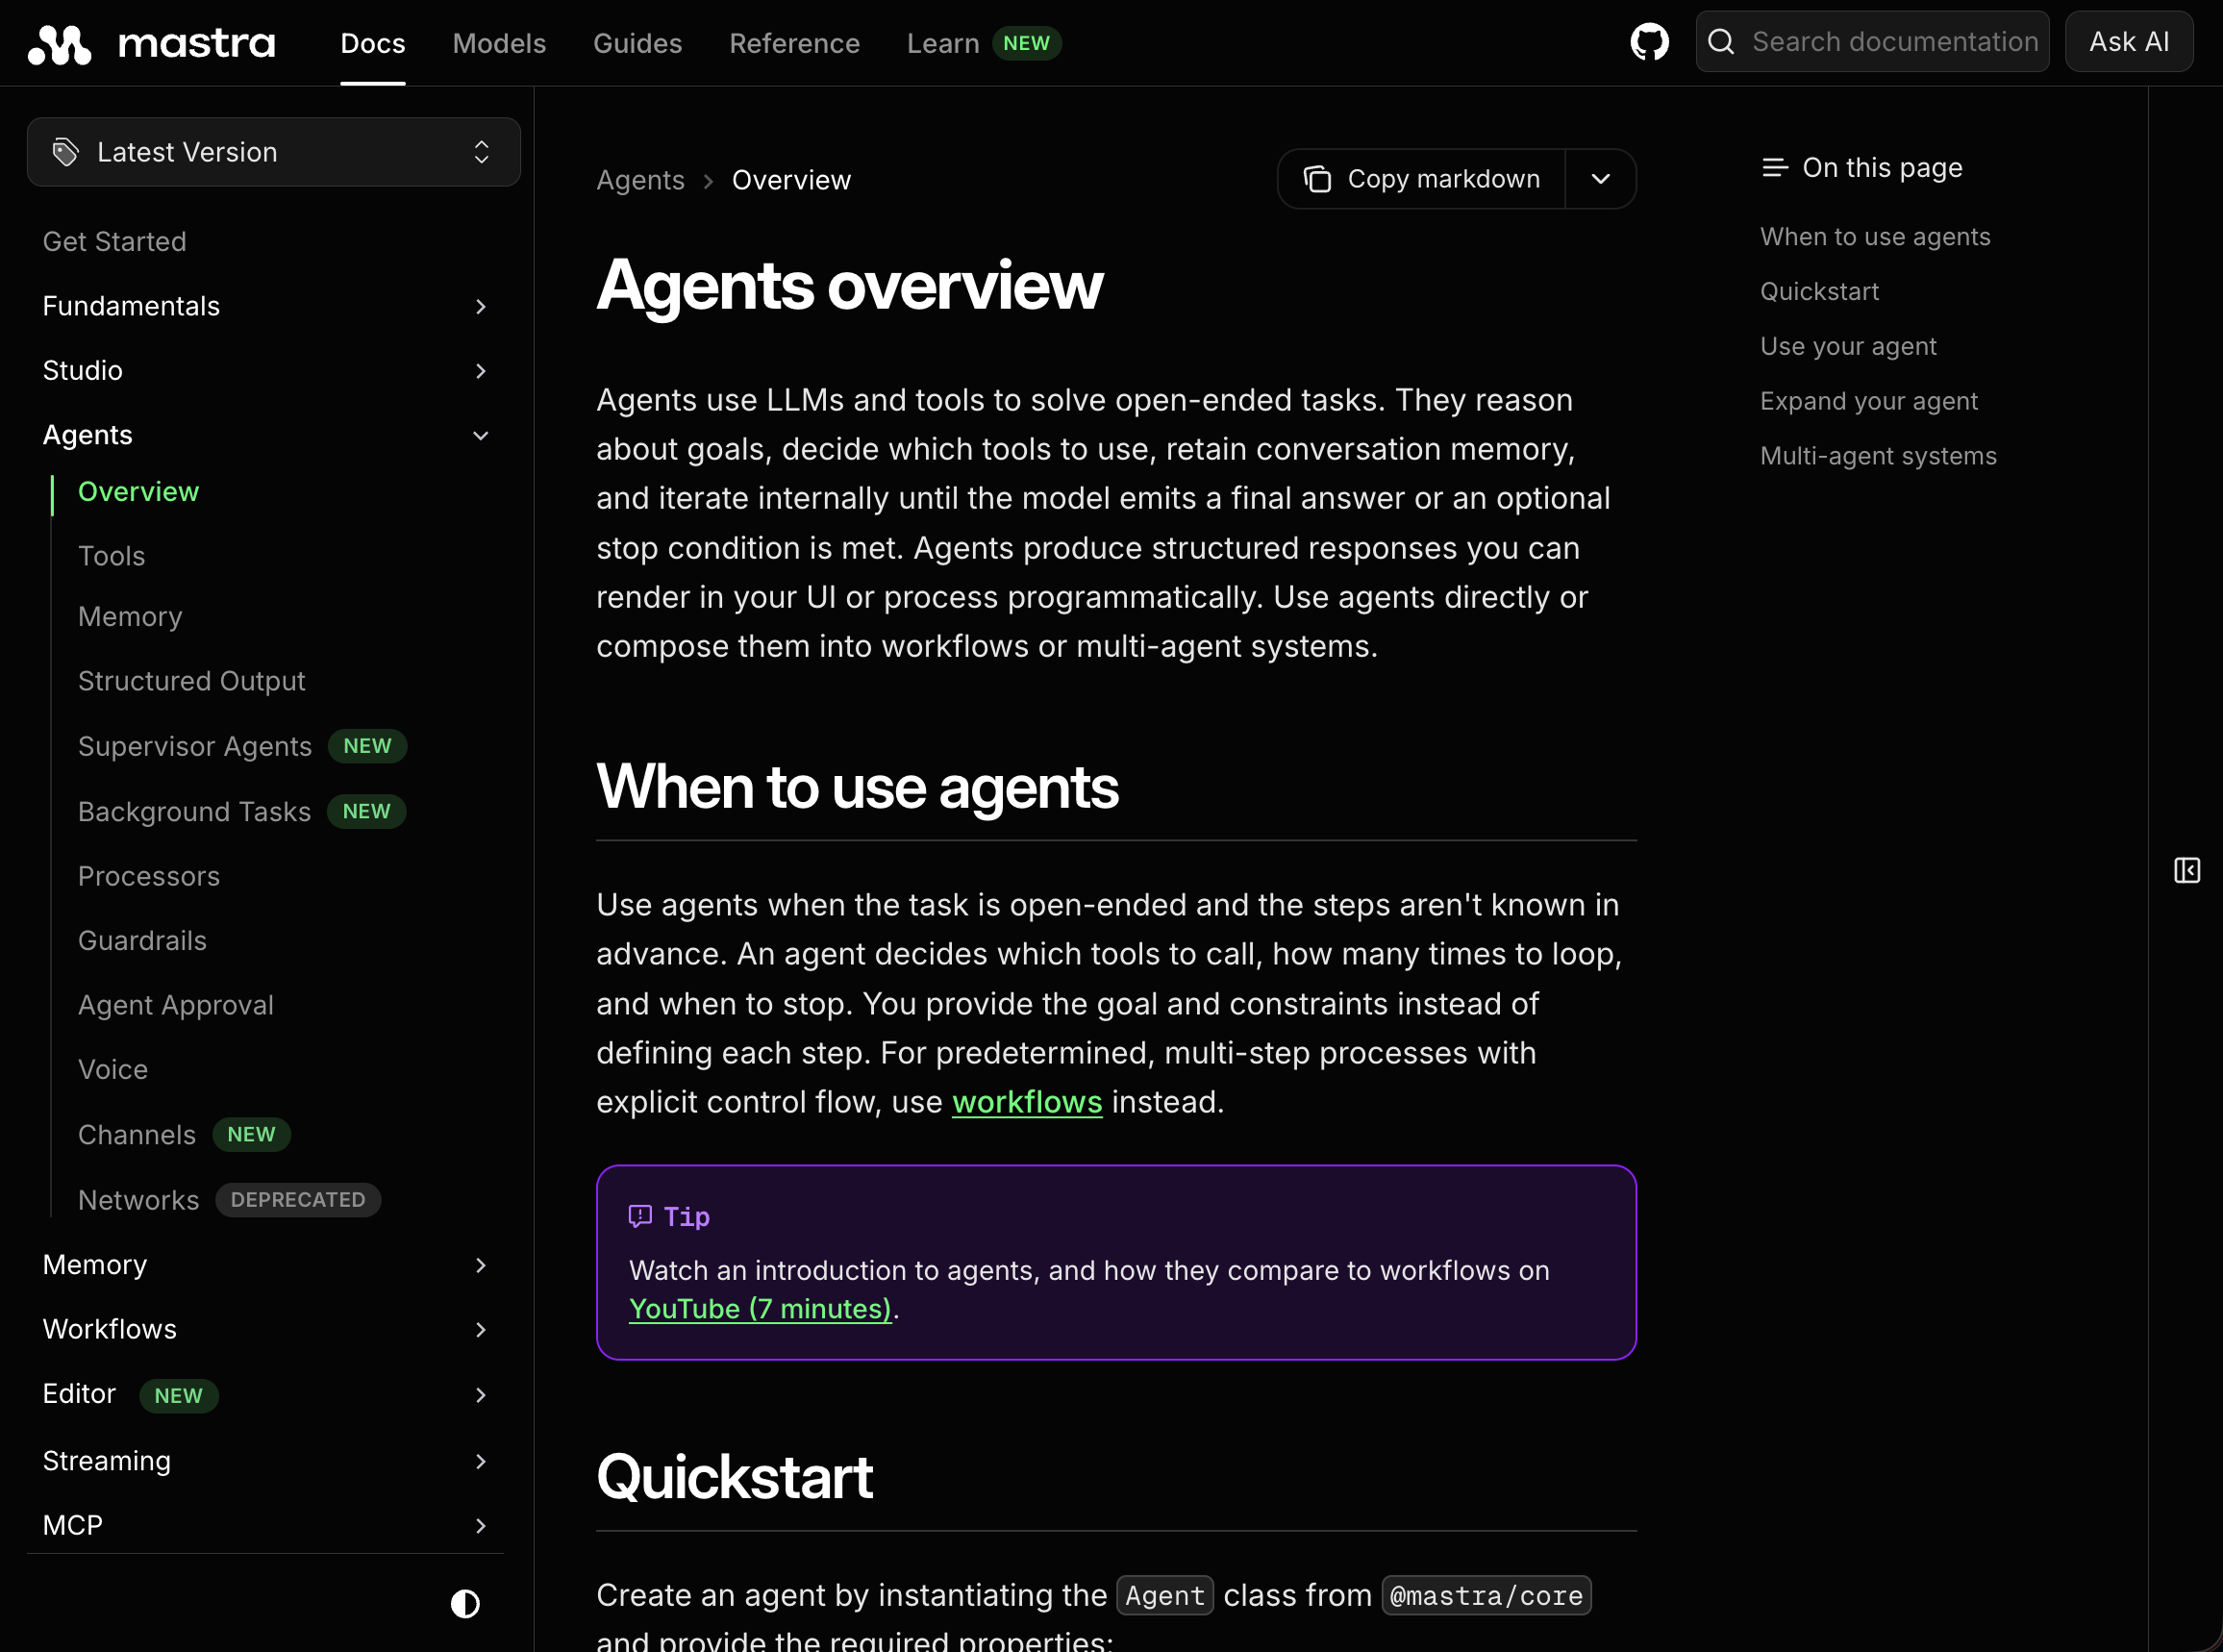The height and width of the screenshot is (1652, 2223).
Task: Focus the Search documentation field
Action: 1872,42
